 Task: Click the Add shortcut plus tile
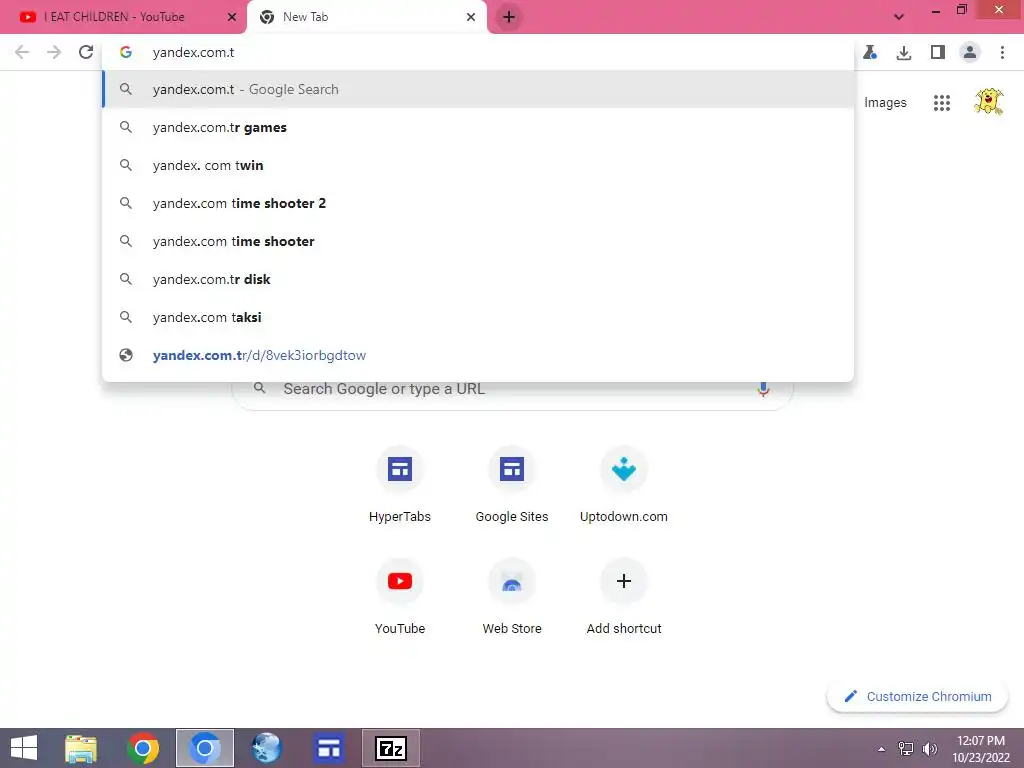pyautogui.click(x=624, y=598)
